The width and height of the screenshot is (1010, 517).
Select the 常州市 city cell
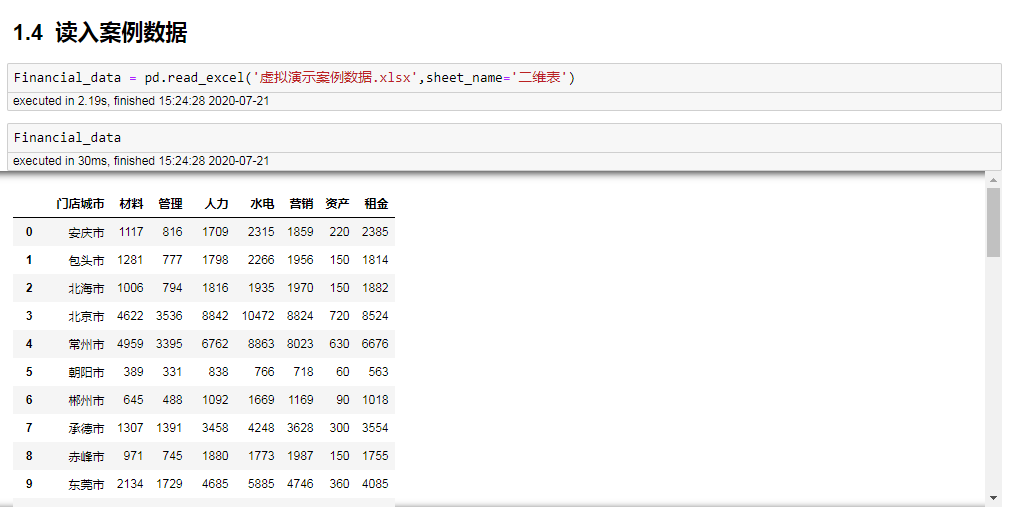[86, 344]
